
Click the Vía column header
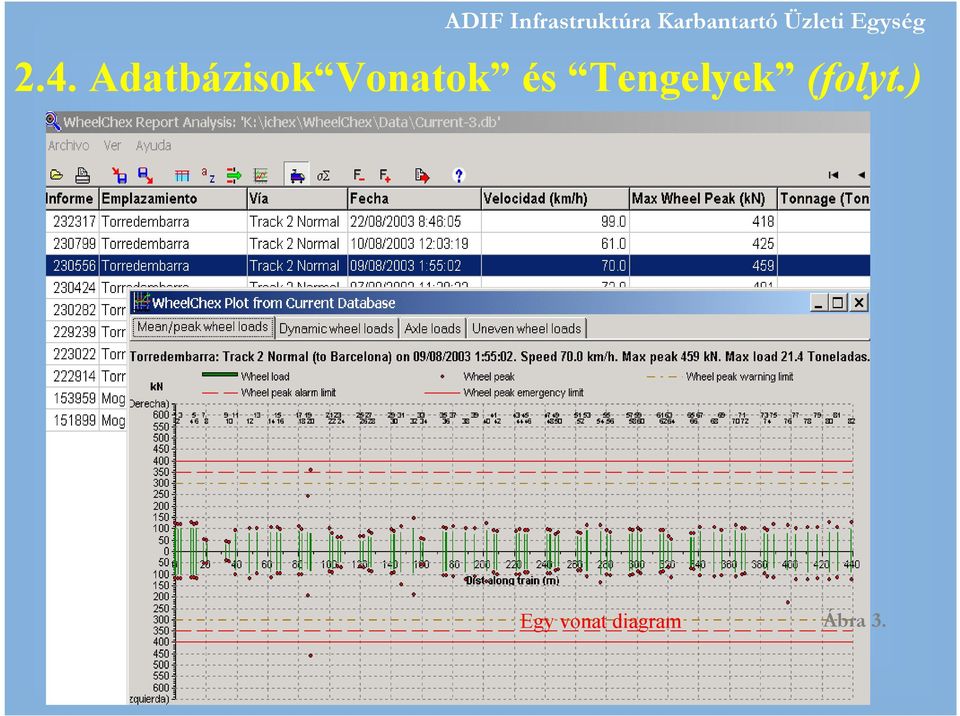(297, 198)
